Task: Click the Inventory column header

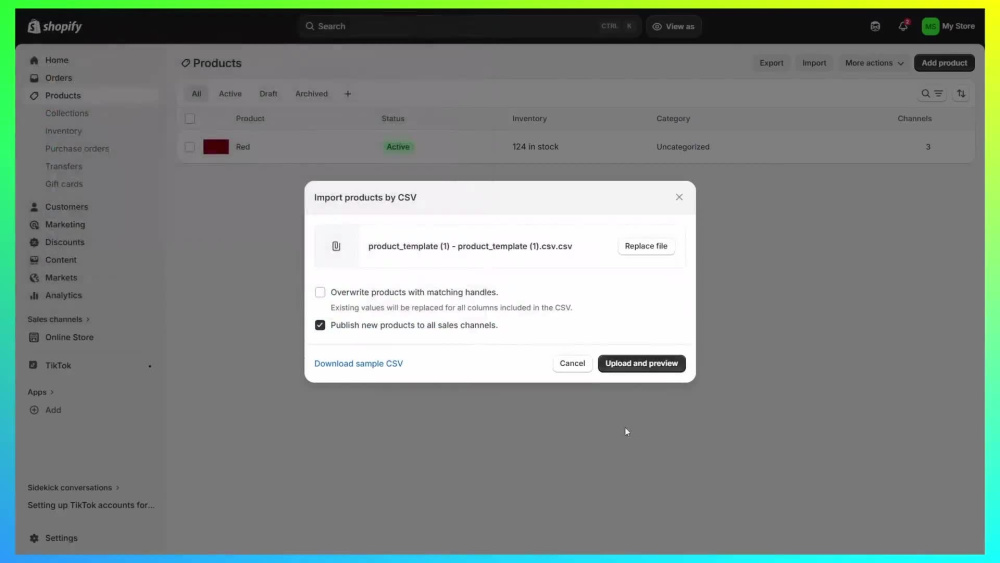Action: [529, 119]
